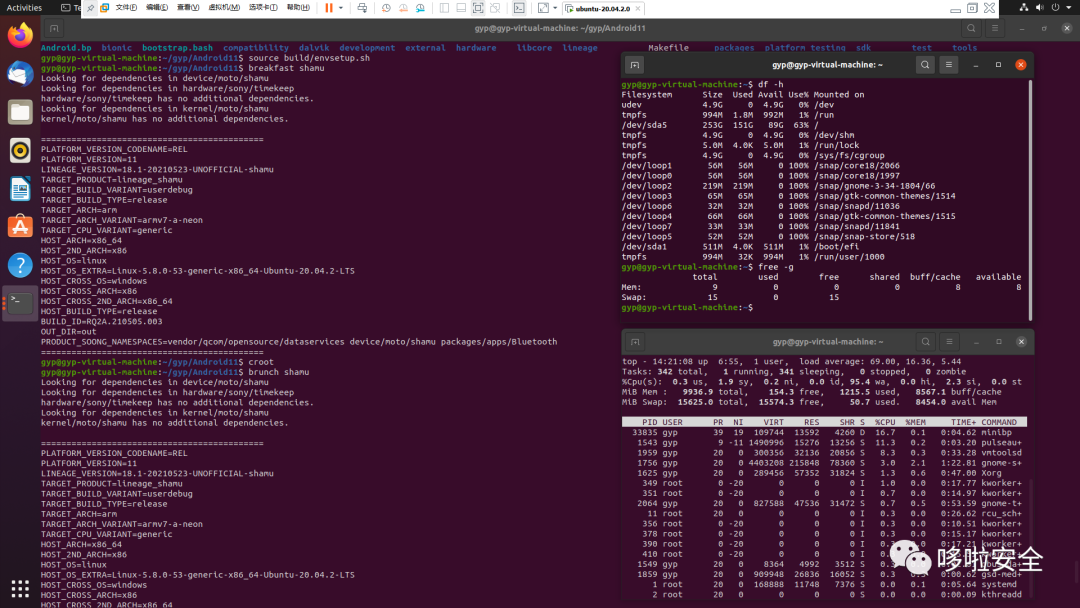Click the 'Android.bp' file name
1080x608 pixels.
66,48
